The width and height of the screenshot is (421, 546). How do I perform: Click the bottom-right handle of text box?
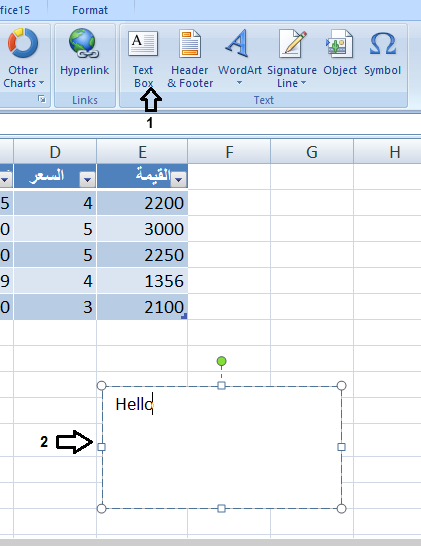pyautogui.click(x=342, y=509)
